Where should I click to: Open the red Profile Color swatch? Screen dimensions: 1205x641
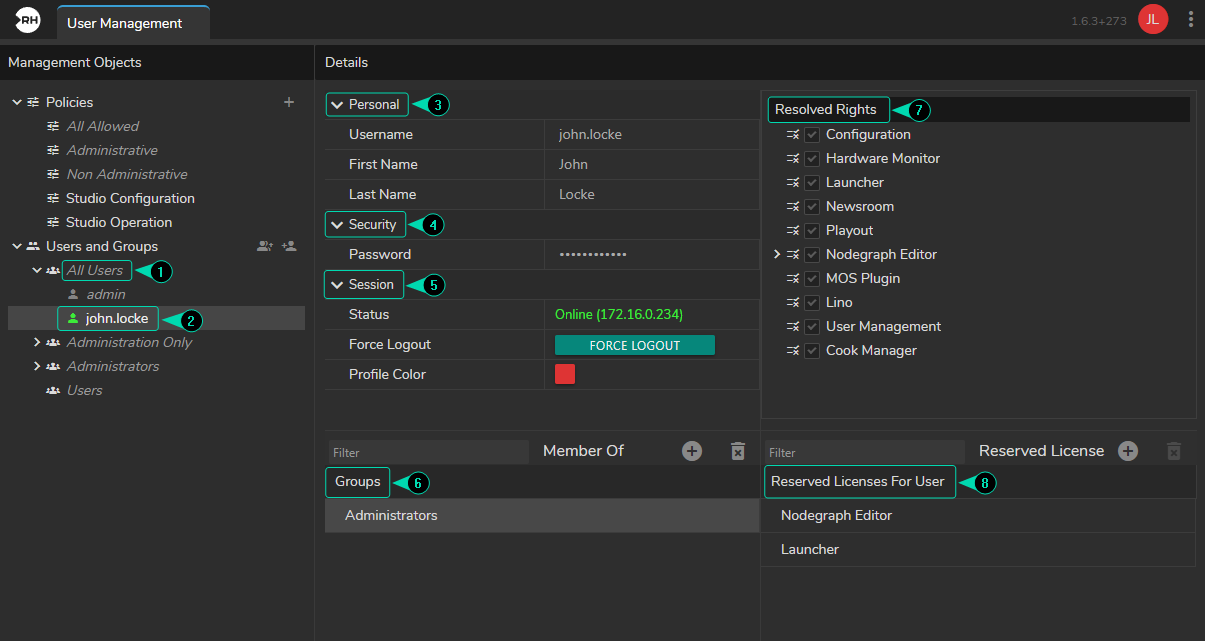pos(565,374)
